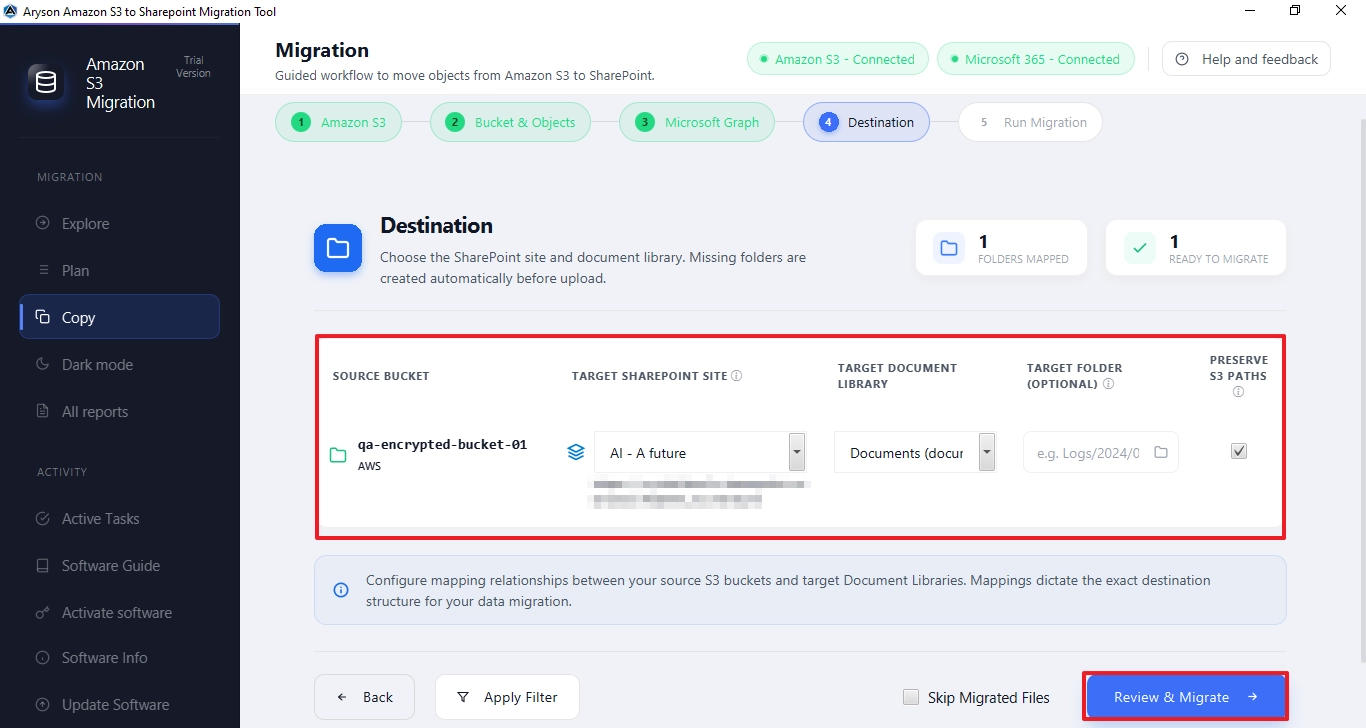Click the Back button
Screen dimensions: 1366x728
365,697
